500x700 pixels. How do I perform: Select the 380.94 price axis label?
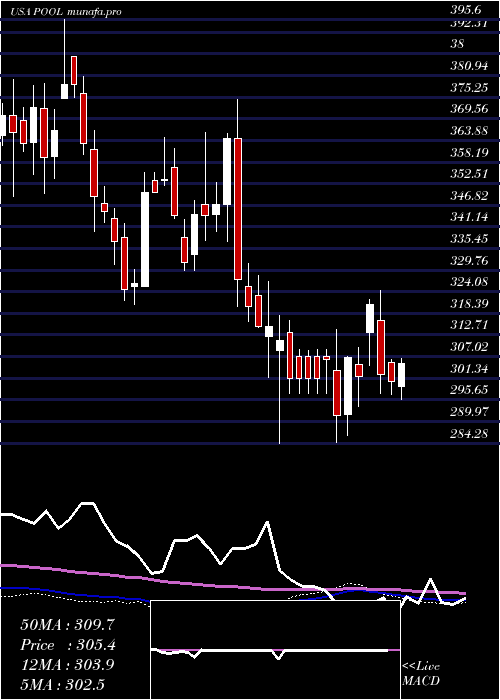point(469,67)
